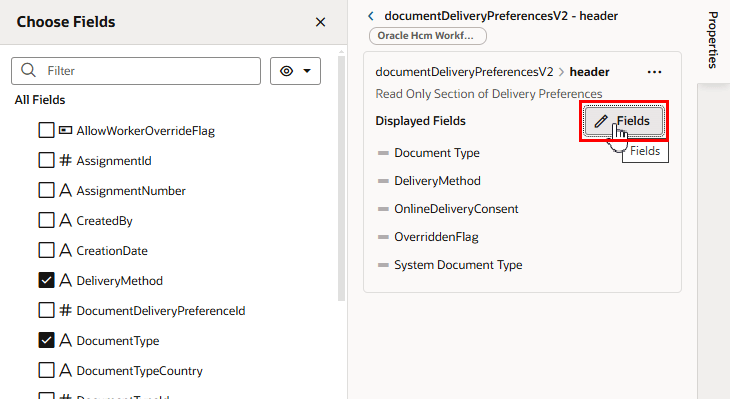Click the text type icon beside AssignmentNumber
730x399 pixels.
66,190
